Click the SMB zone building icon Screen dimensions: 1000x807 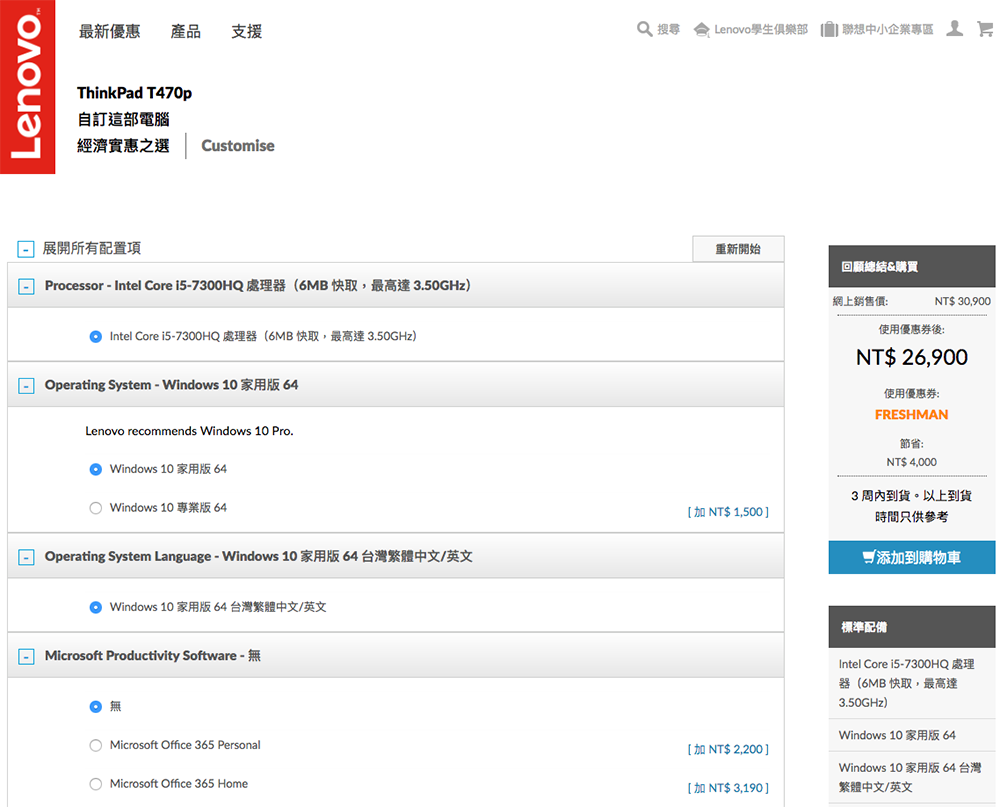coord(829,30)
